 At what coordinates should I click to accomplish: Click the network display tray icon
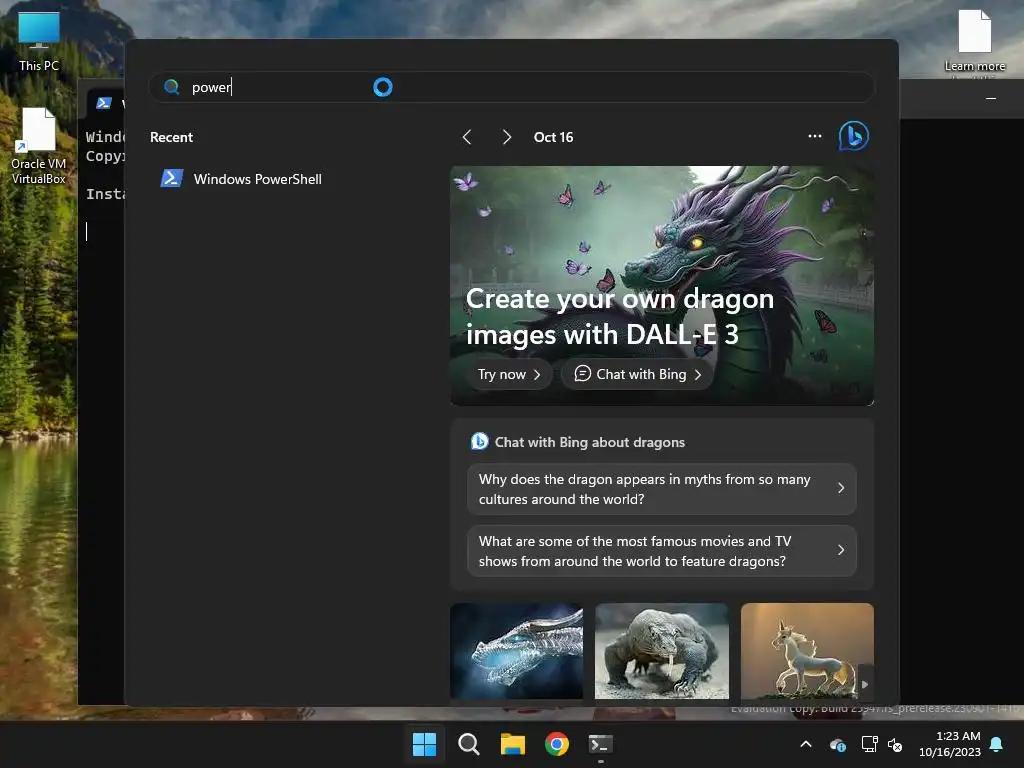pos(869,744)
